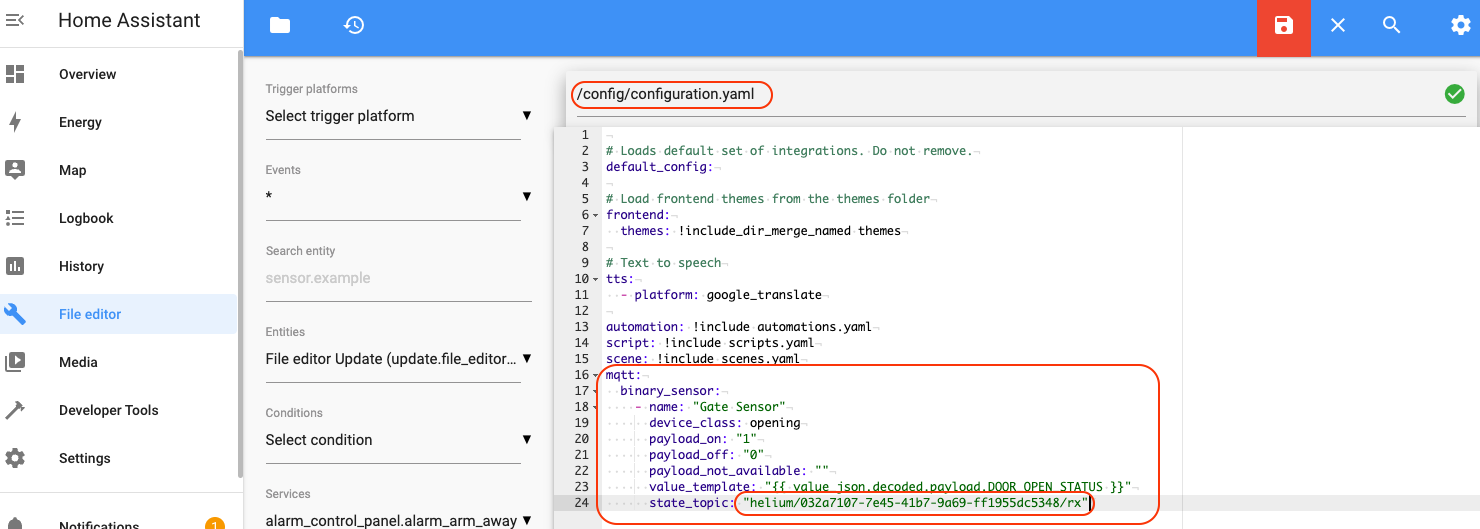The height and width of the screenshot is (529, 1480).
Task: Open the file history clock icon
Action: point(353,26)
